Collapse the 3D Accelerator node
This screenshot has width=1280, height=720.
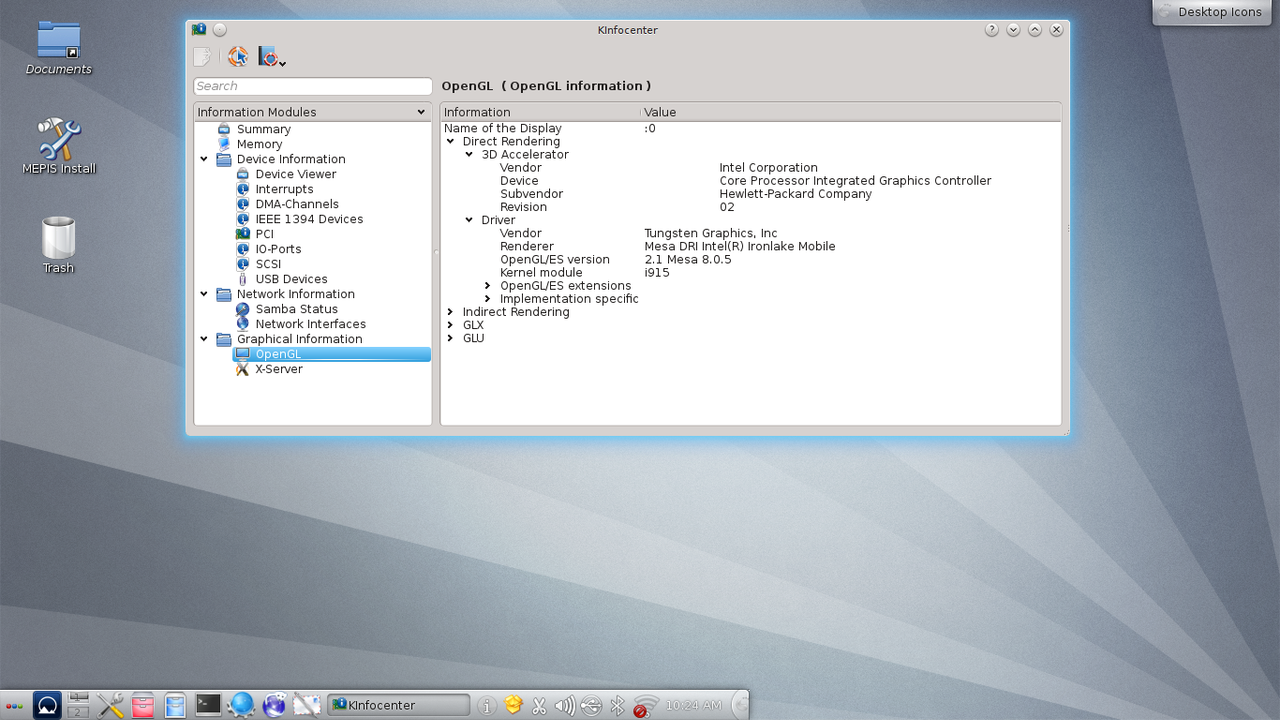tap(469, 155)
